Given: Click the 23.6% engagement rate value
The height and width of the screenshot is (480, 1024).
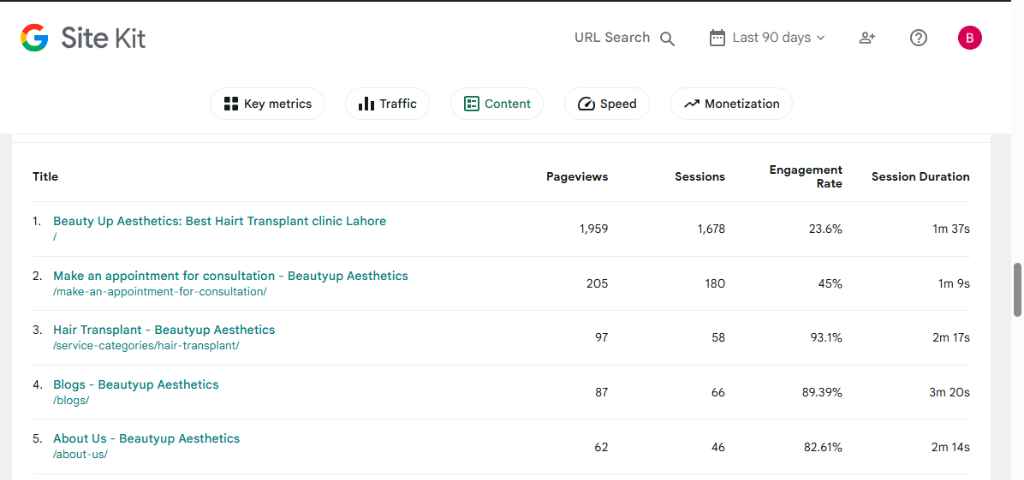Looking at the screenshot, I should tap(824, 229).
